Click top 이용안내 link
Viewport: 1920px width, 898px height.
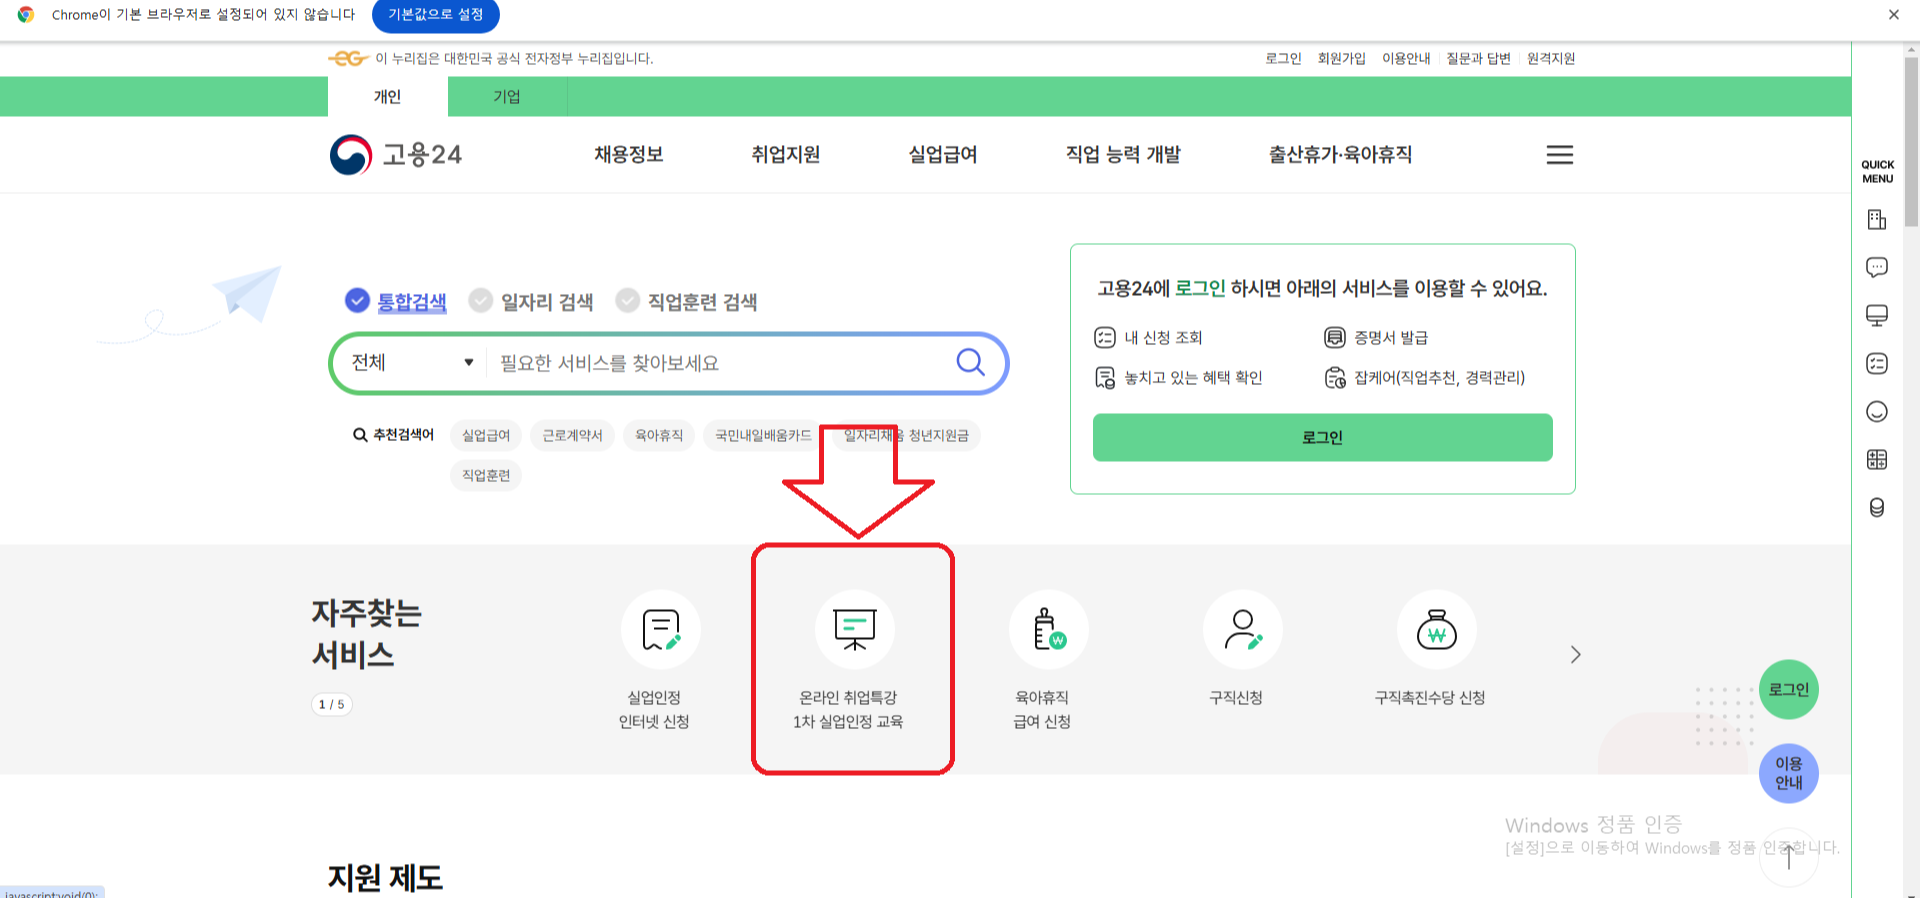[x=1406, y=58]
